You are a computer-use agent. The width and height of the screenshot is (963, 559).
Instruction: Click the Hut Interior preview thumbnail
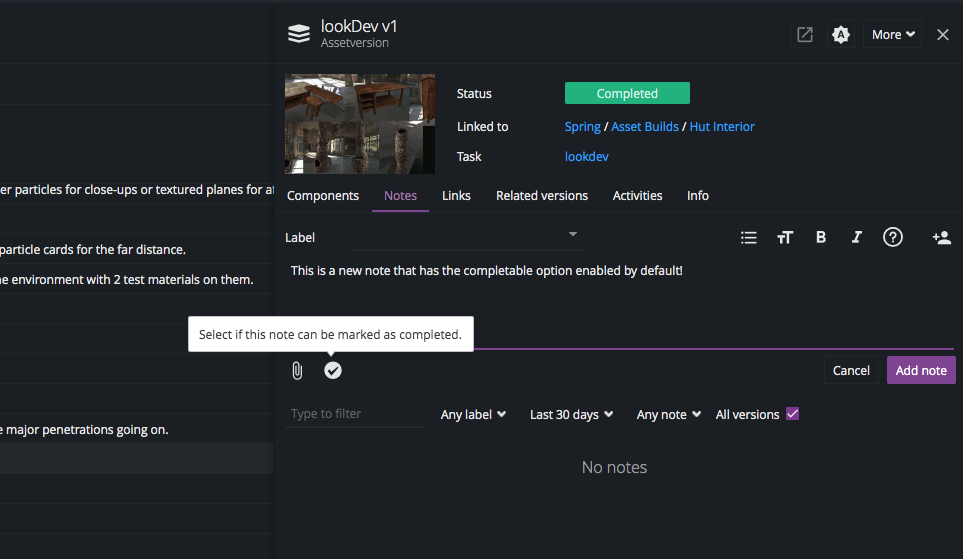coord(360,124)
